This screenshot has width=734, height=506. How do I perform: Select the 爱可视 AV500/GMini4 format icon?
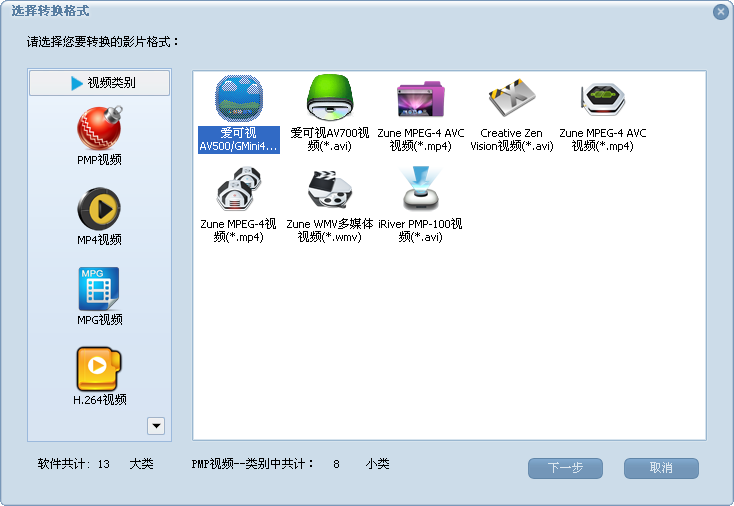pyautogui.click(x=239, y=99)
